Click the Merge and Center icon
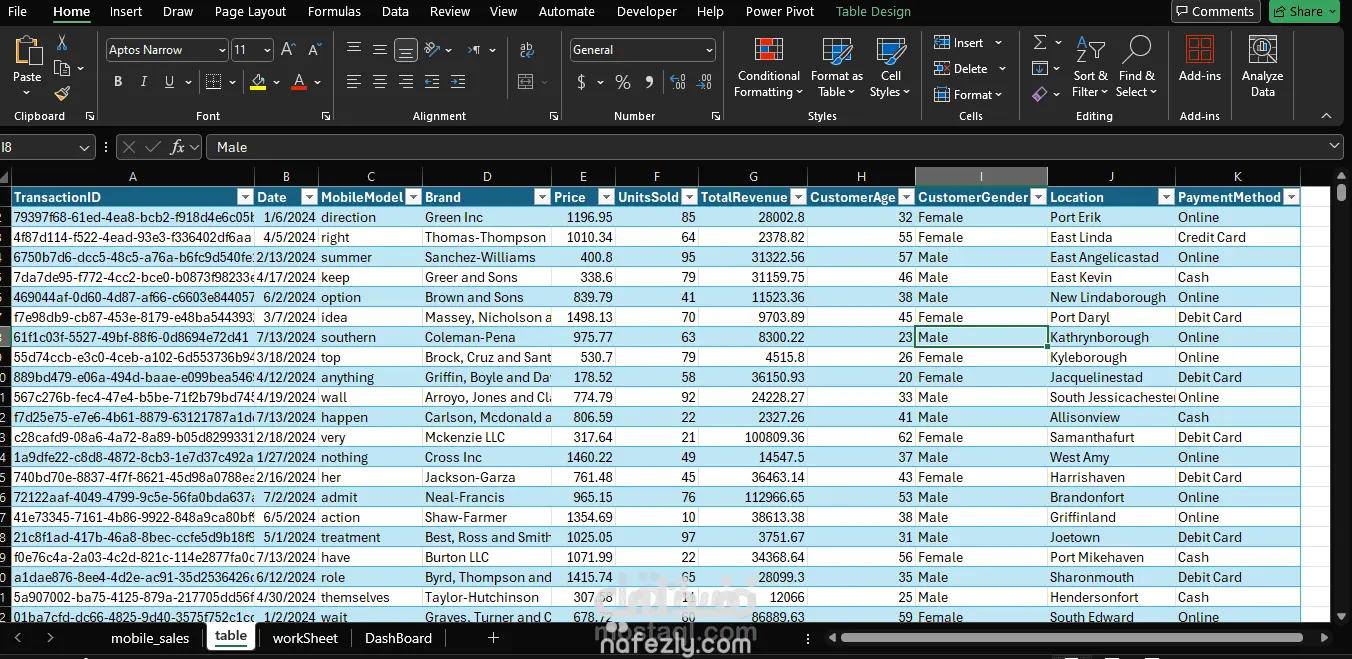Viewport: 1352px width, 659px height. point(525,82)
